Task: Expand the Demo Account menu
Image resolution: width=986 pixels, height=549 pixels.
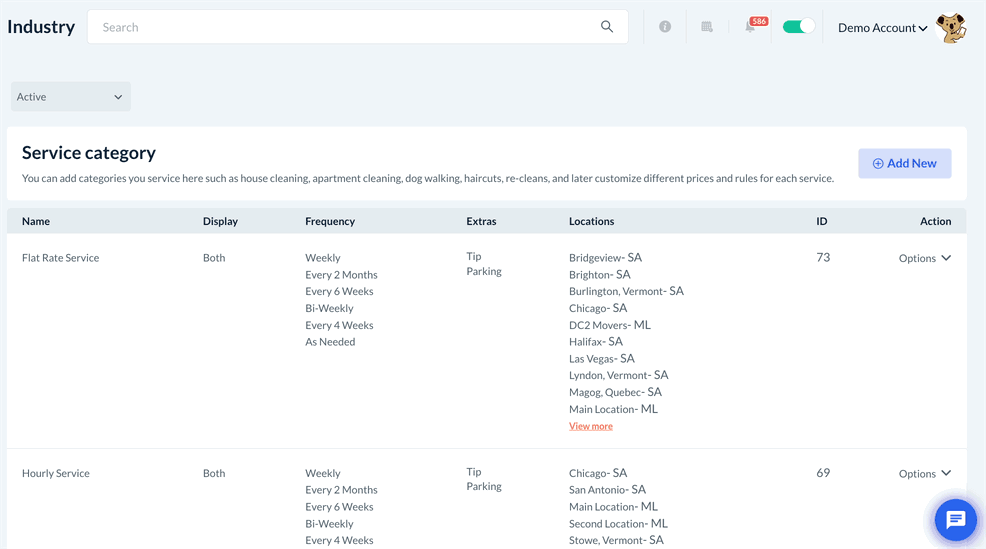Action: (882, 28)
